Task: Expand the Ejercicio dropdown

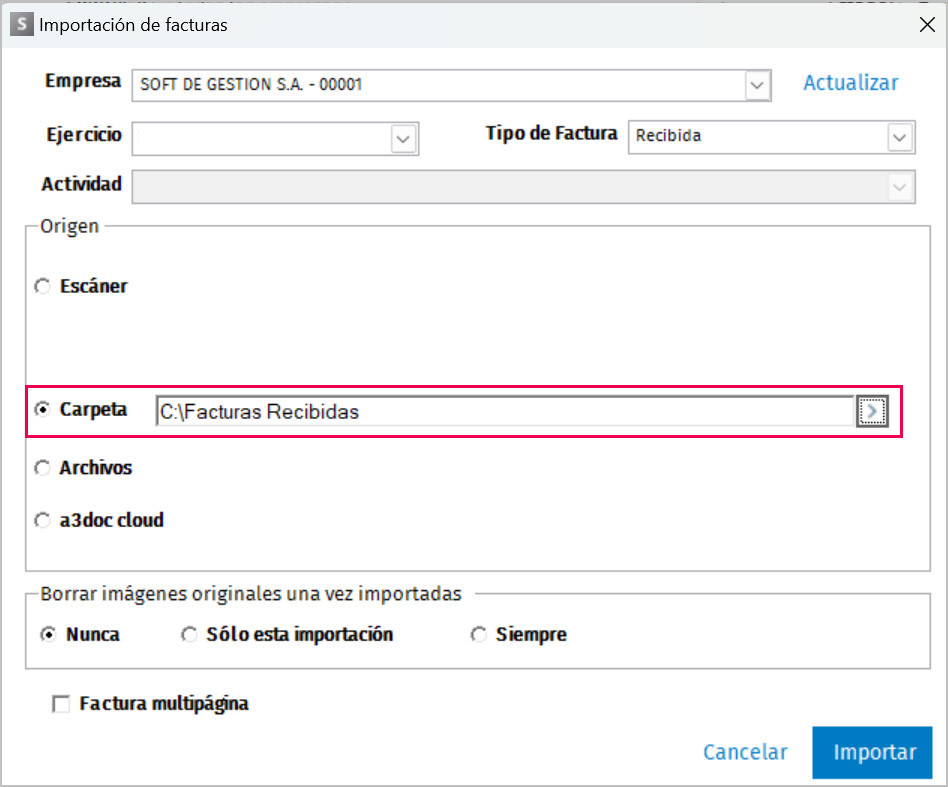Action: (403, 139)
